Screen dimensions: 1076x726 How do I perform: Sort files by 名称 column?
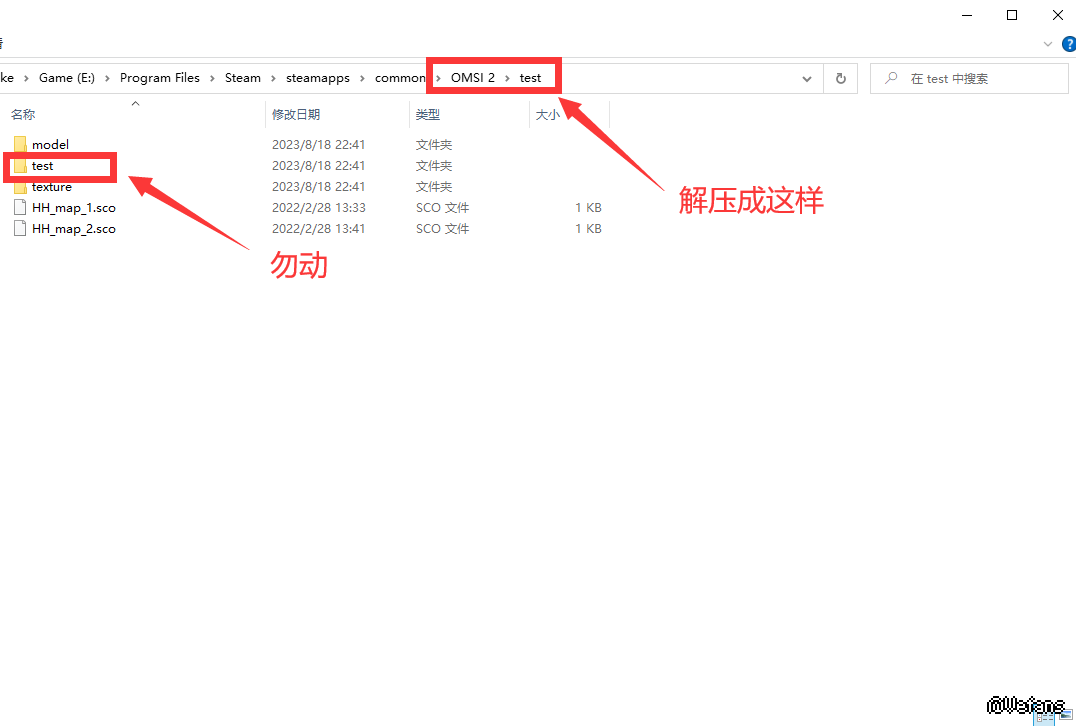23,115
